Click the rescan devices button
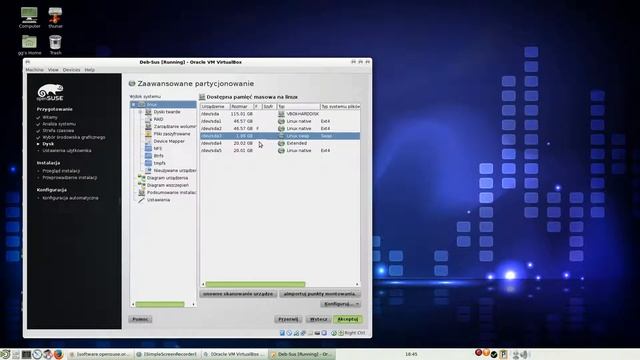This screenshot has height=360, width=640. (238, 294)
